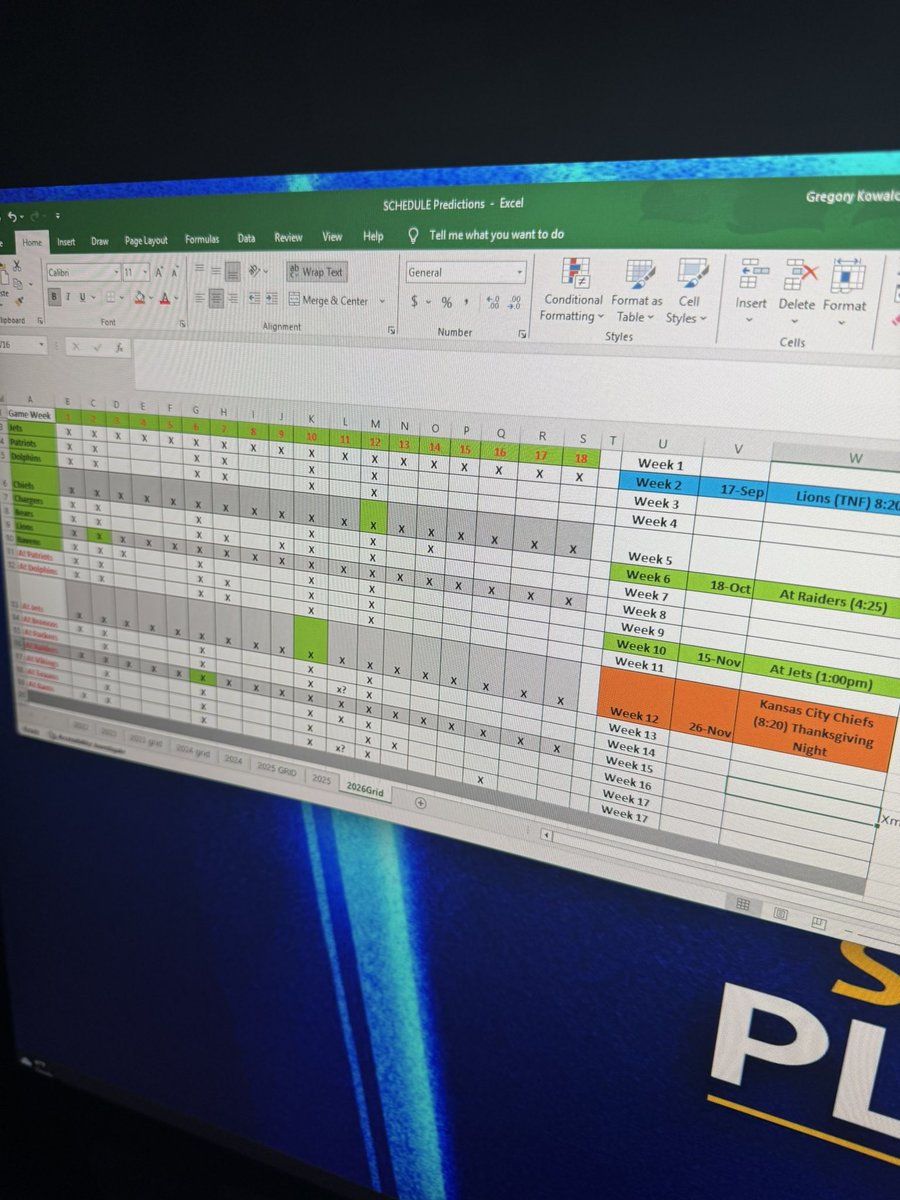Open the Number dialog launcher arrow
The height and width of the screenshot is (1200, 900).
(x=522, y=334)
